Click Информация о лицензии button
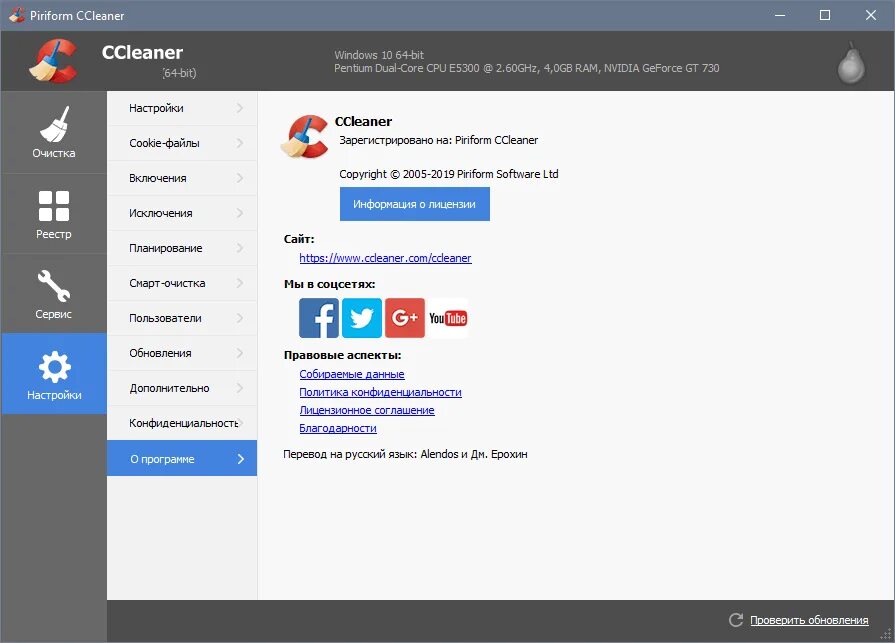895x643 pixels. point(414,204)
